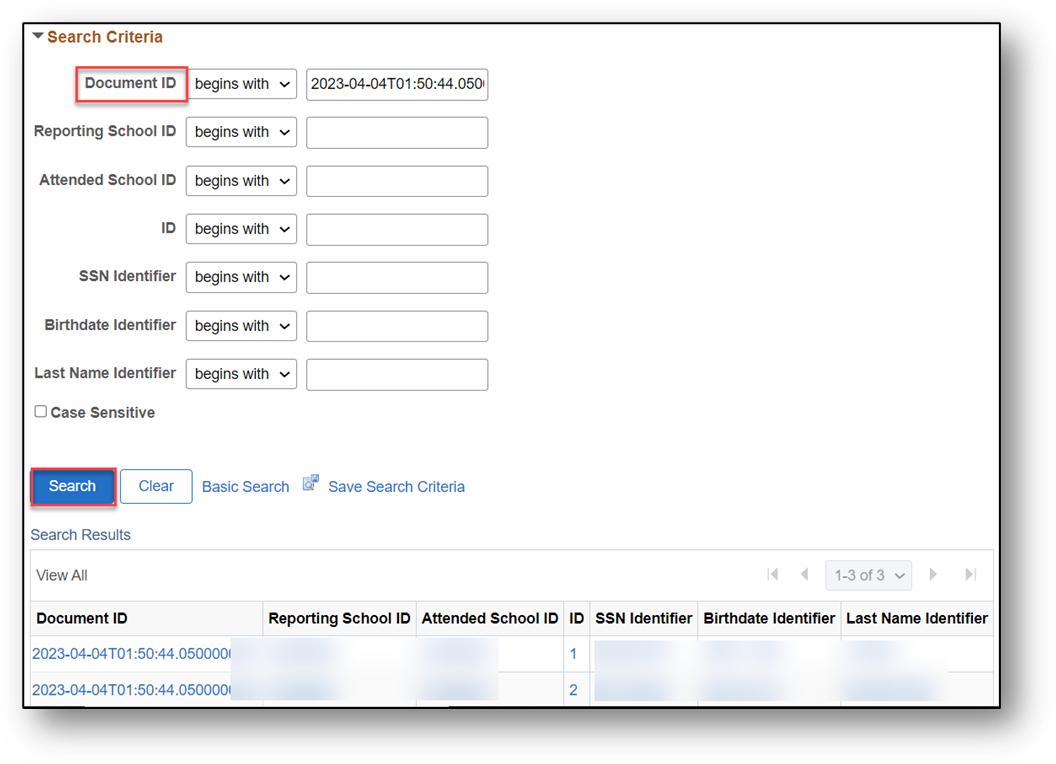The height and width of the screenshot is (764, 1056).
Task: Open Birthdate Identifier operator dropdown
Action: click(x=241, y=326)
